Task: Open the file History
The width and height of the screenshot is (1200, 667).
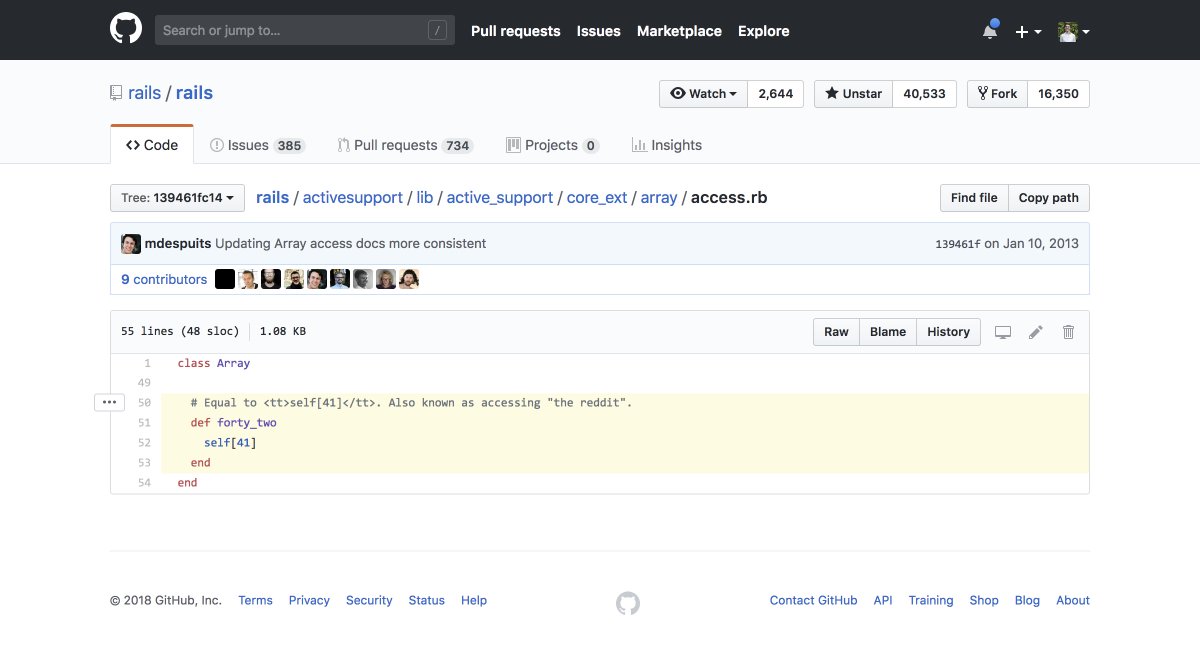Action: [949, 332]
